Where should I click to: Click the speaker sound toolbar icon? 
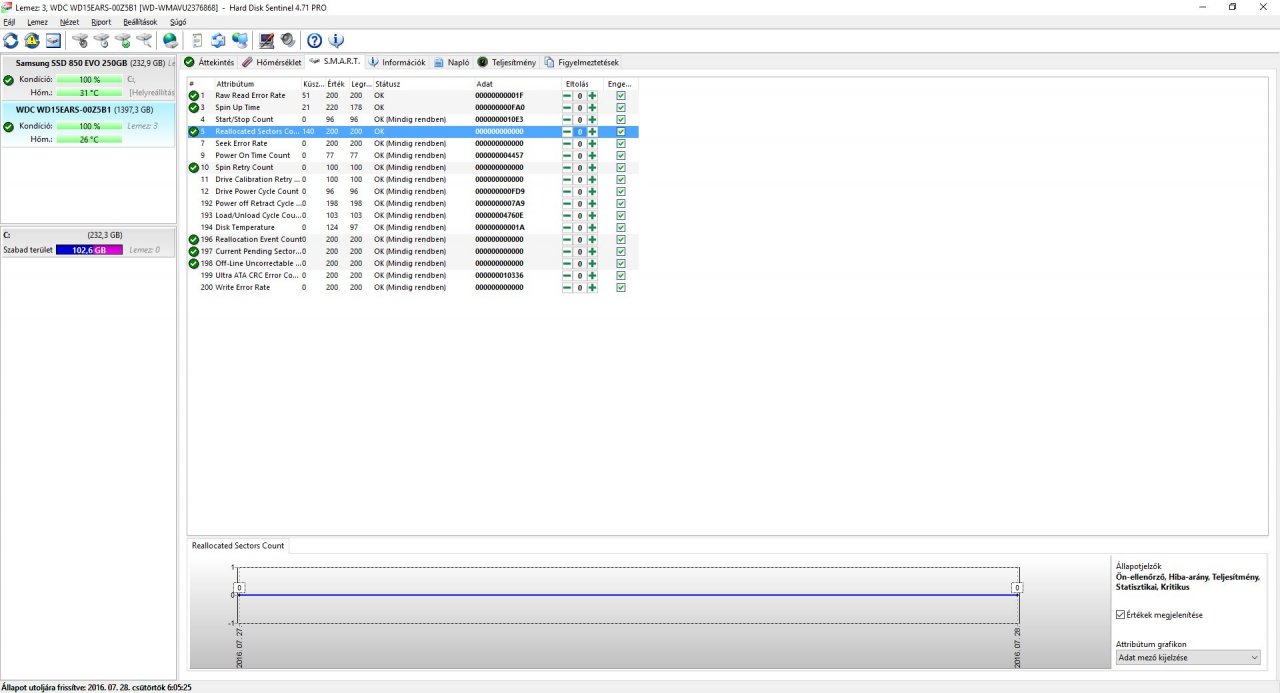pyautogui.click(x=288, y=40)
